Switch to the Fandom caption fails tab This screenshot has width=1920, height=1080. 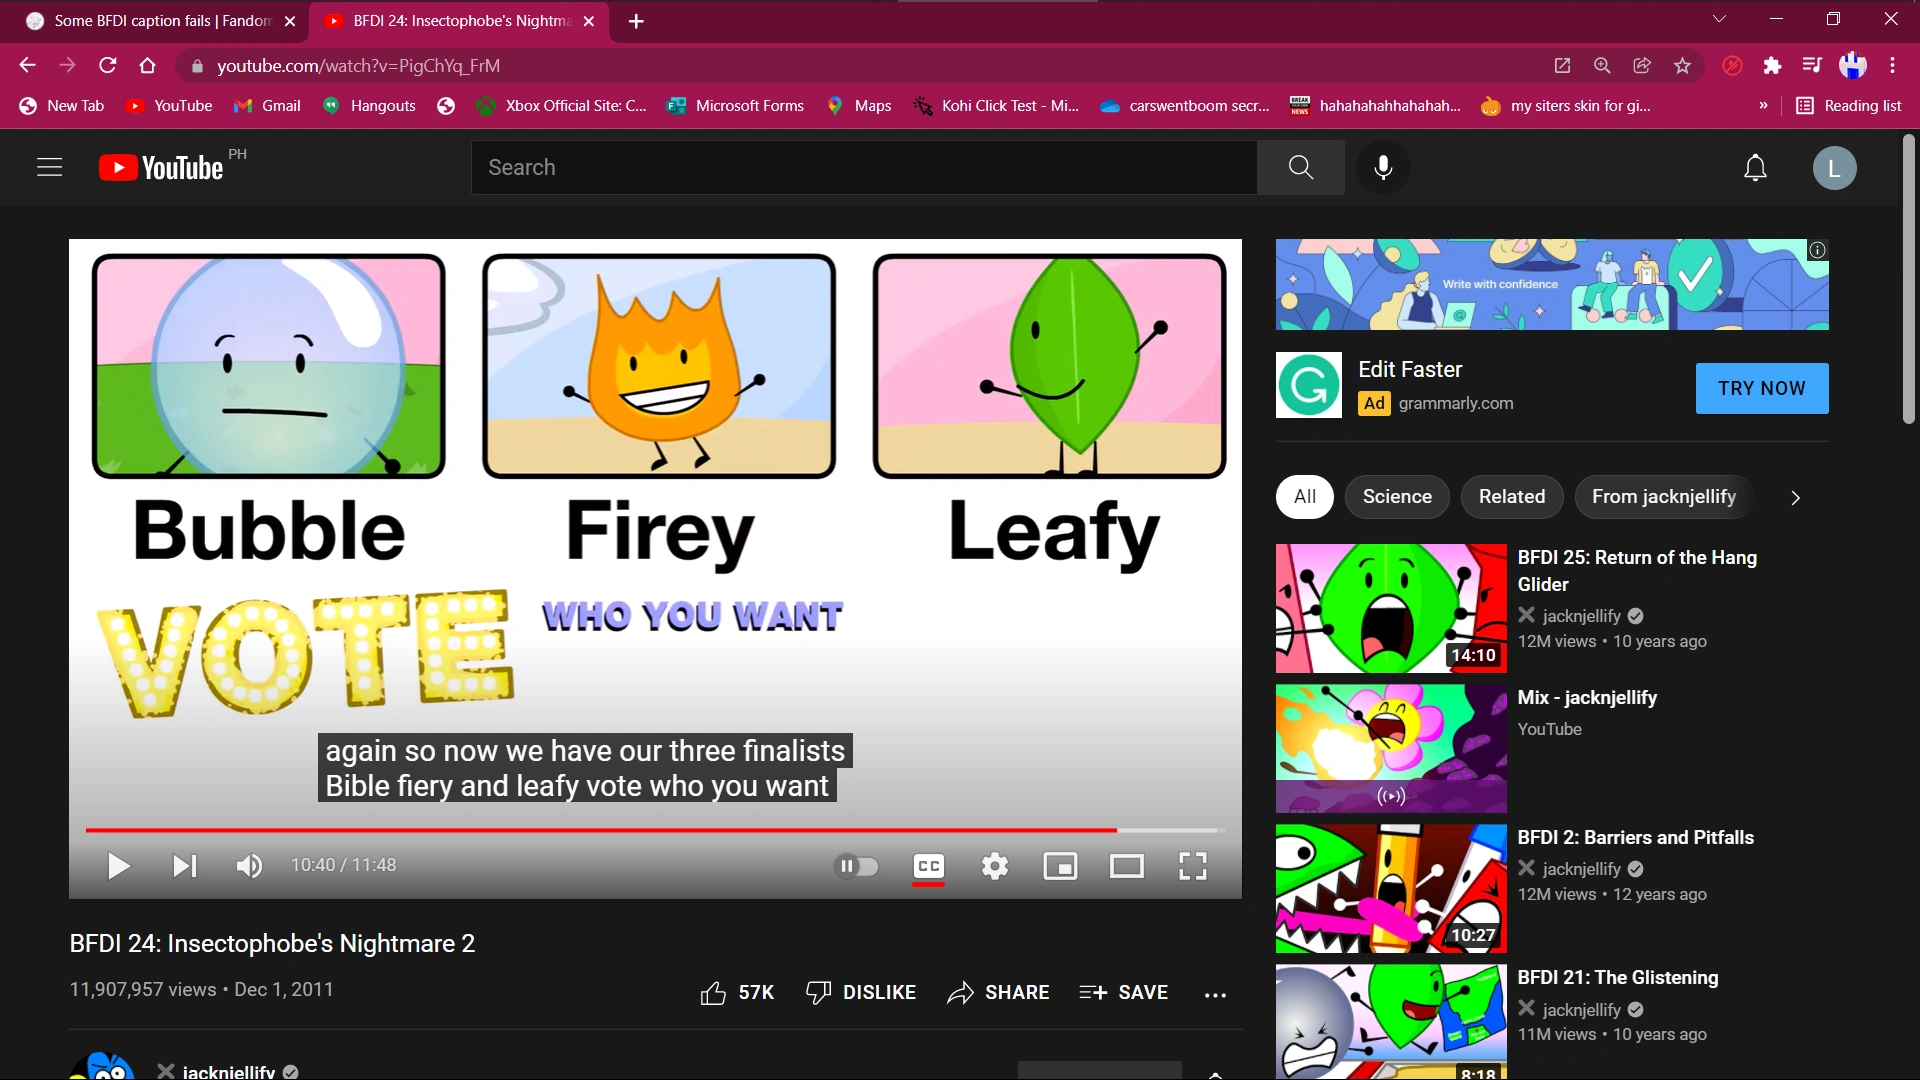[x=150, y=20]
